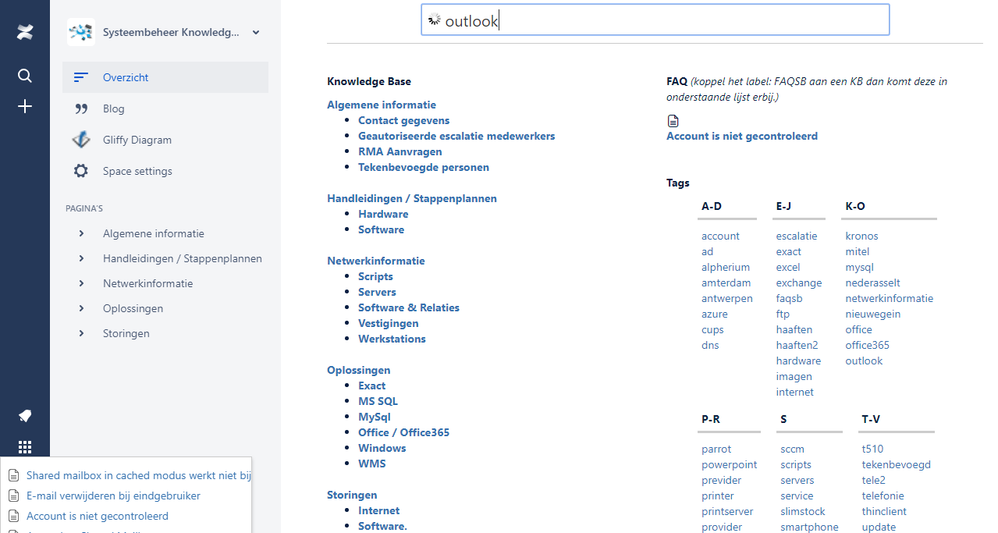Open Software link under Handleidingen
The width and height of the screenshot is (998, 533).
[381, 230]
